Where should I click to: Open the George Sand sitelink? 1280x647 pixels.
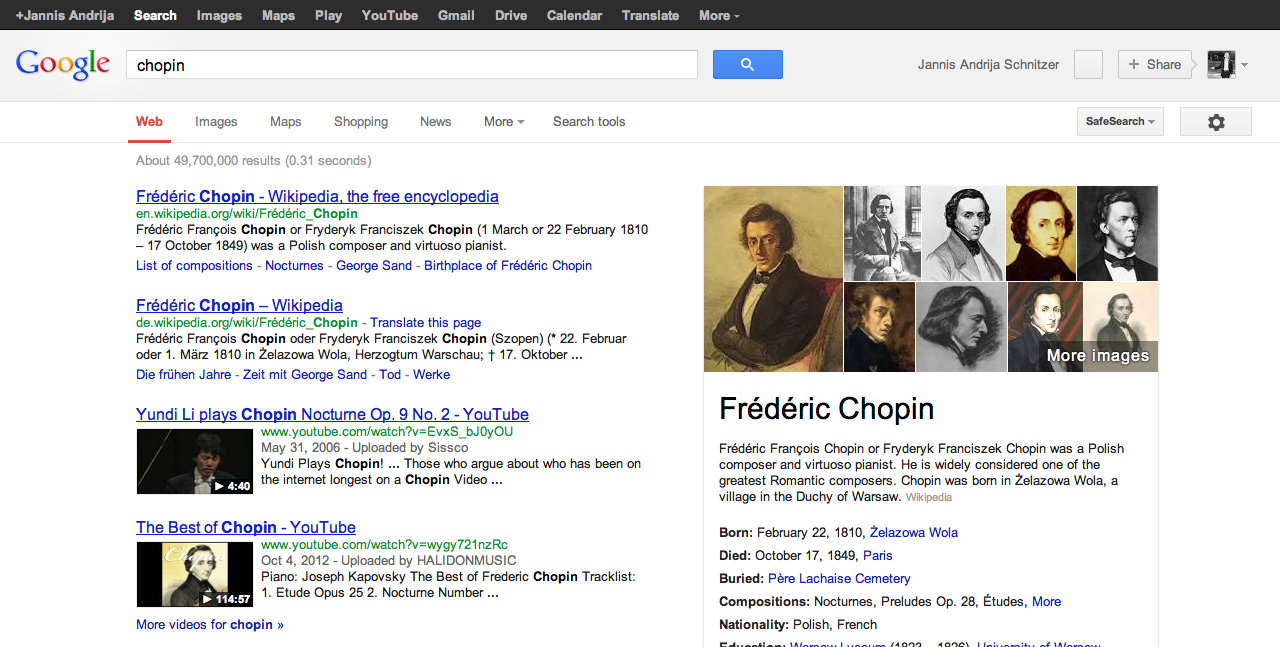374,266
